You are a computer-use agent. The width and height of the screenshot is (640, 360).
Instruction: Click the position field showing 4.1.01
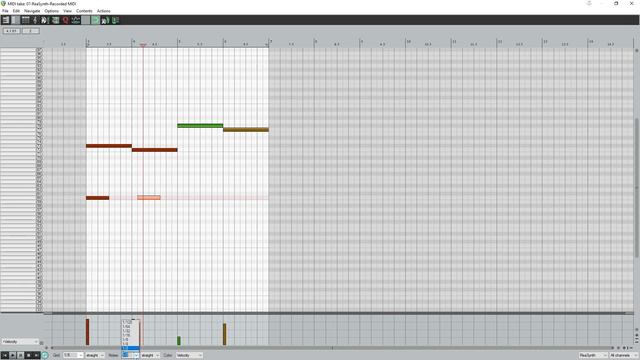(11, 31)
